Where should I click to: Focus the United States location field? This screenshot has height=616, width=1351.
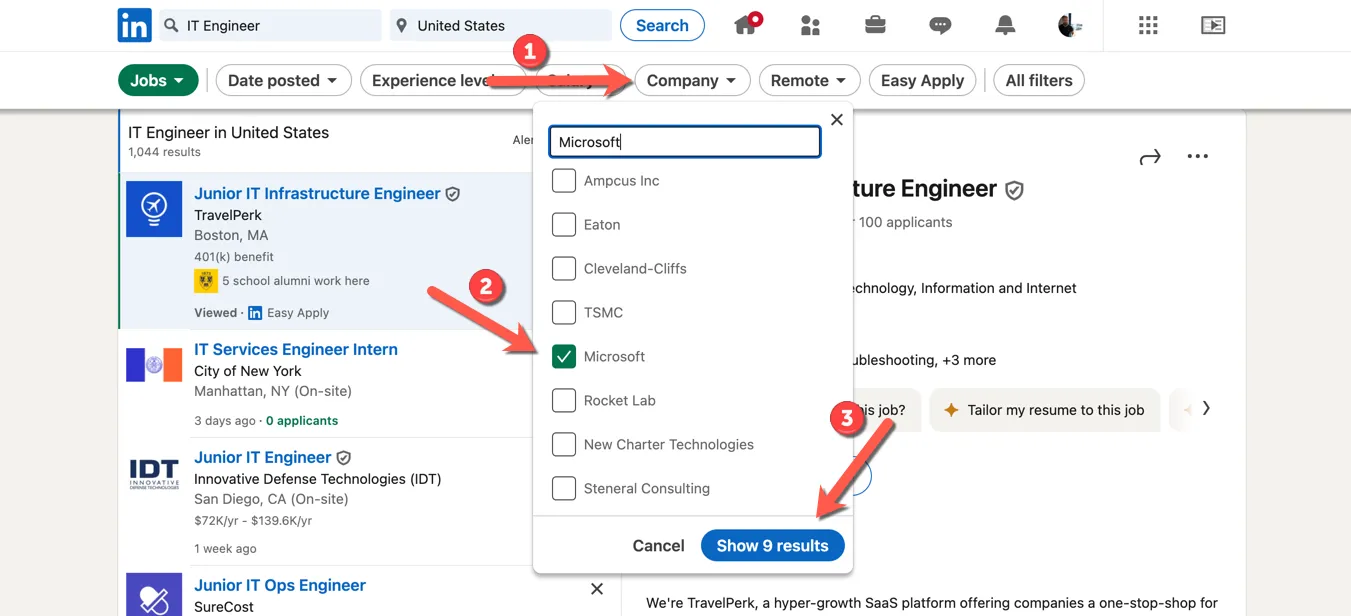(x=500, y=25)
